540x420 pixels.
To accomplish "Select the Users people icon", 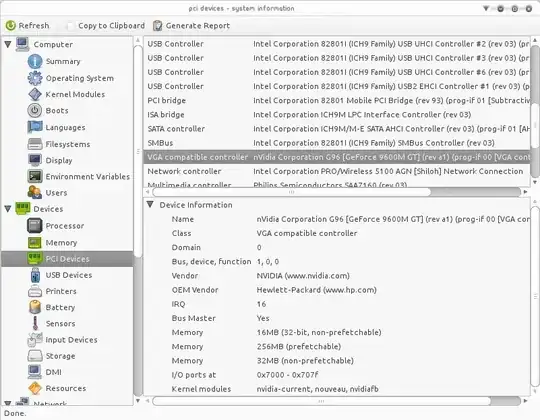I will pos(35,192).
